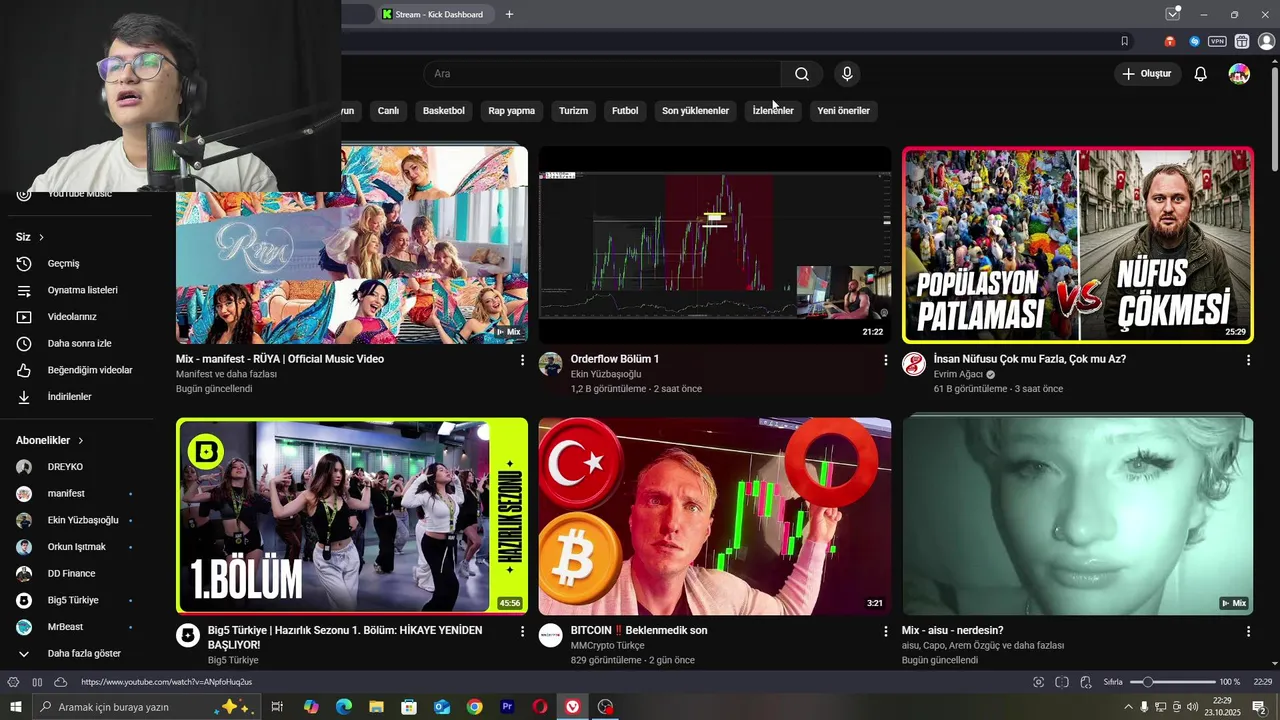Image resolution: width=1280 pixels, height=720 pixels.
Task: Open the VPN badge in the browser toolbar
Action: point(1217,42)
